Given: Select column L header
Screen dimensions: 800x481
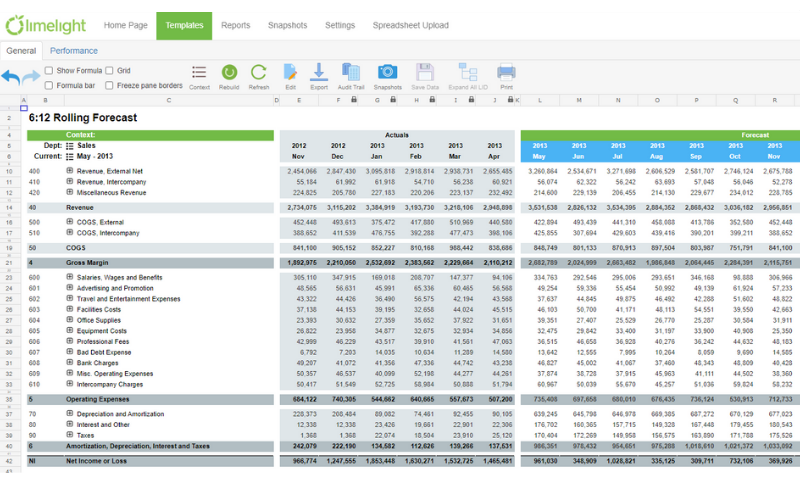Looking at the screenshot, I should (540, 100).
